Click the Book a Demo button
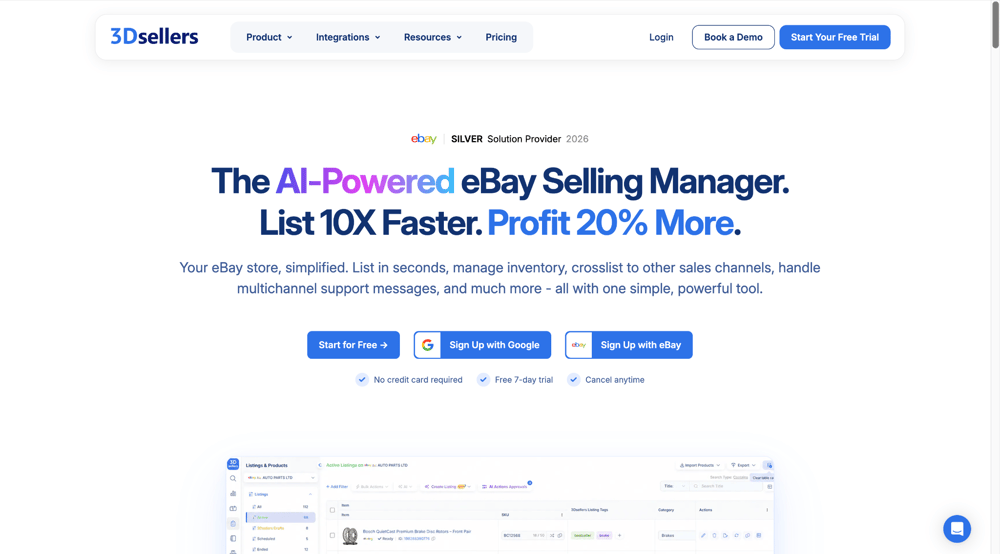Viewport: 1000px width, 554px height. (x=733, y=37)
